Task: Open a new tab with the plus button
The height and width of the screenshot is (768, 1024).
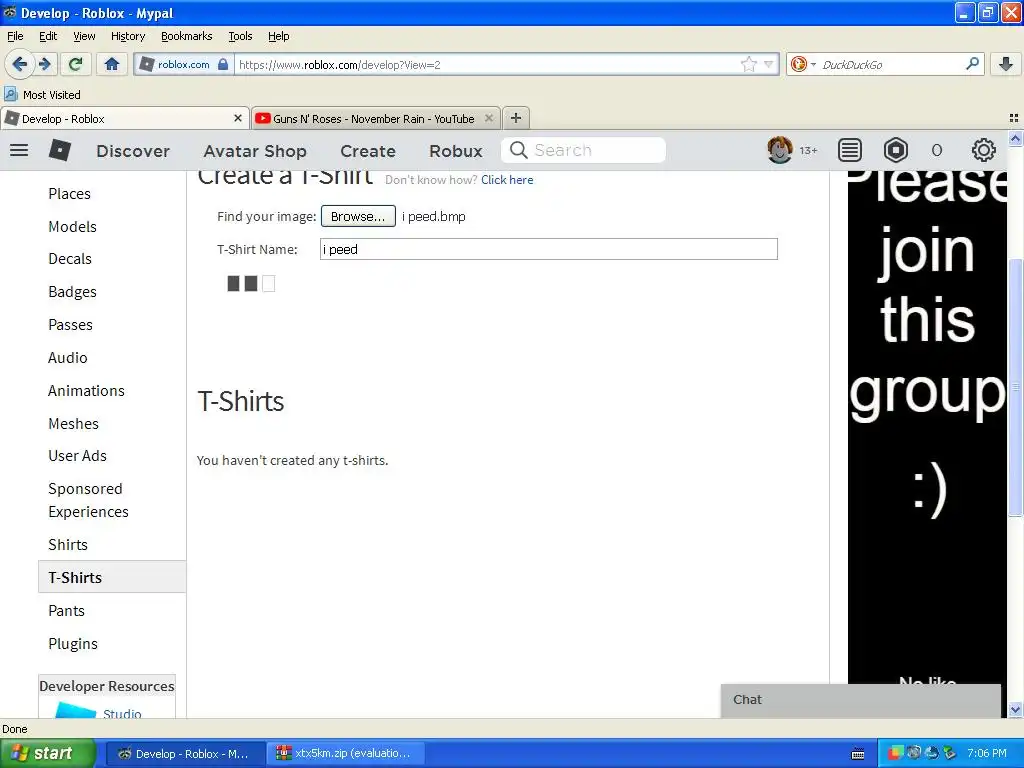Action: click(516, 118)
